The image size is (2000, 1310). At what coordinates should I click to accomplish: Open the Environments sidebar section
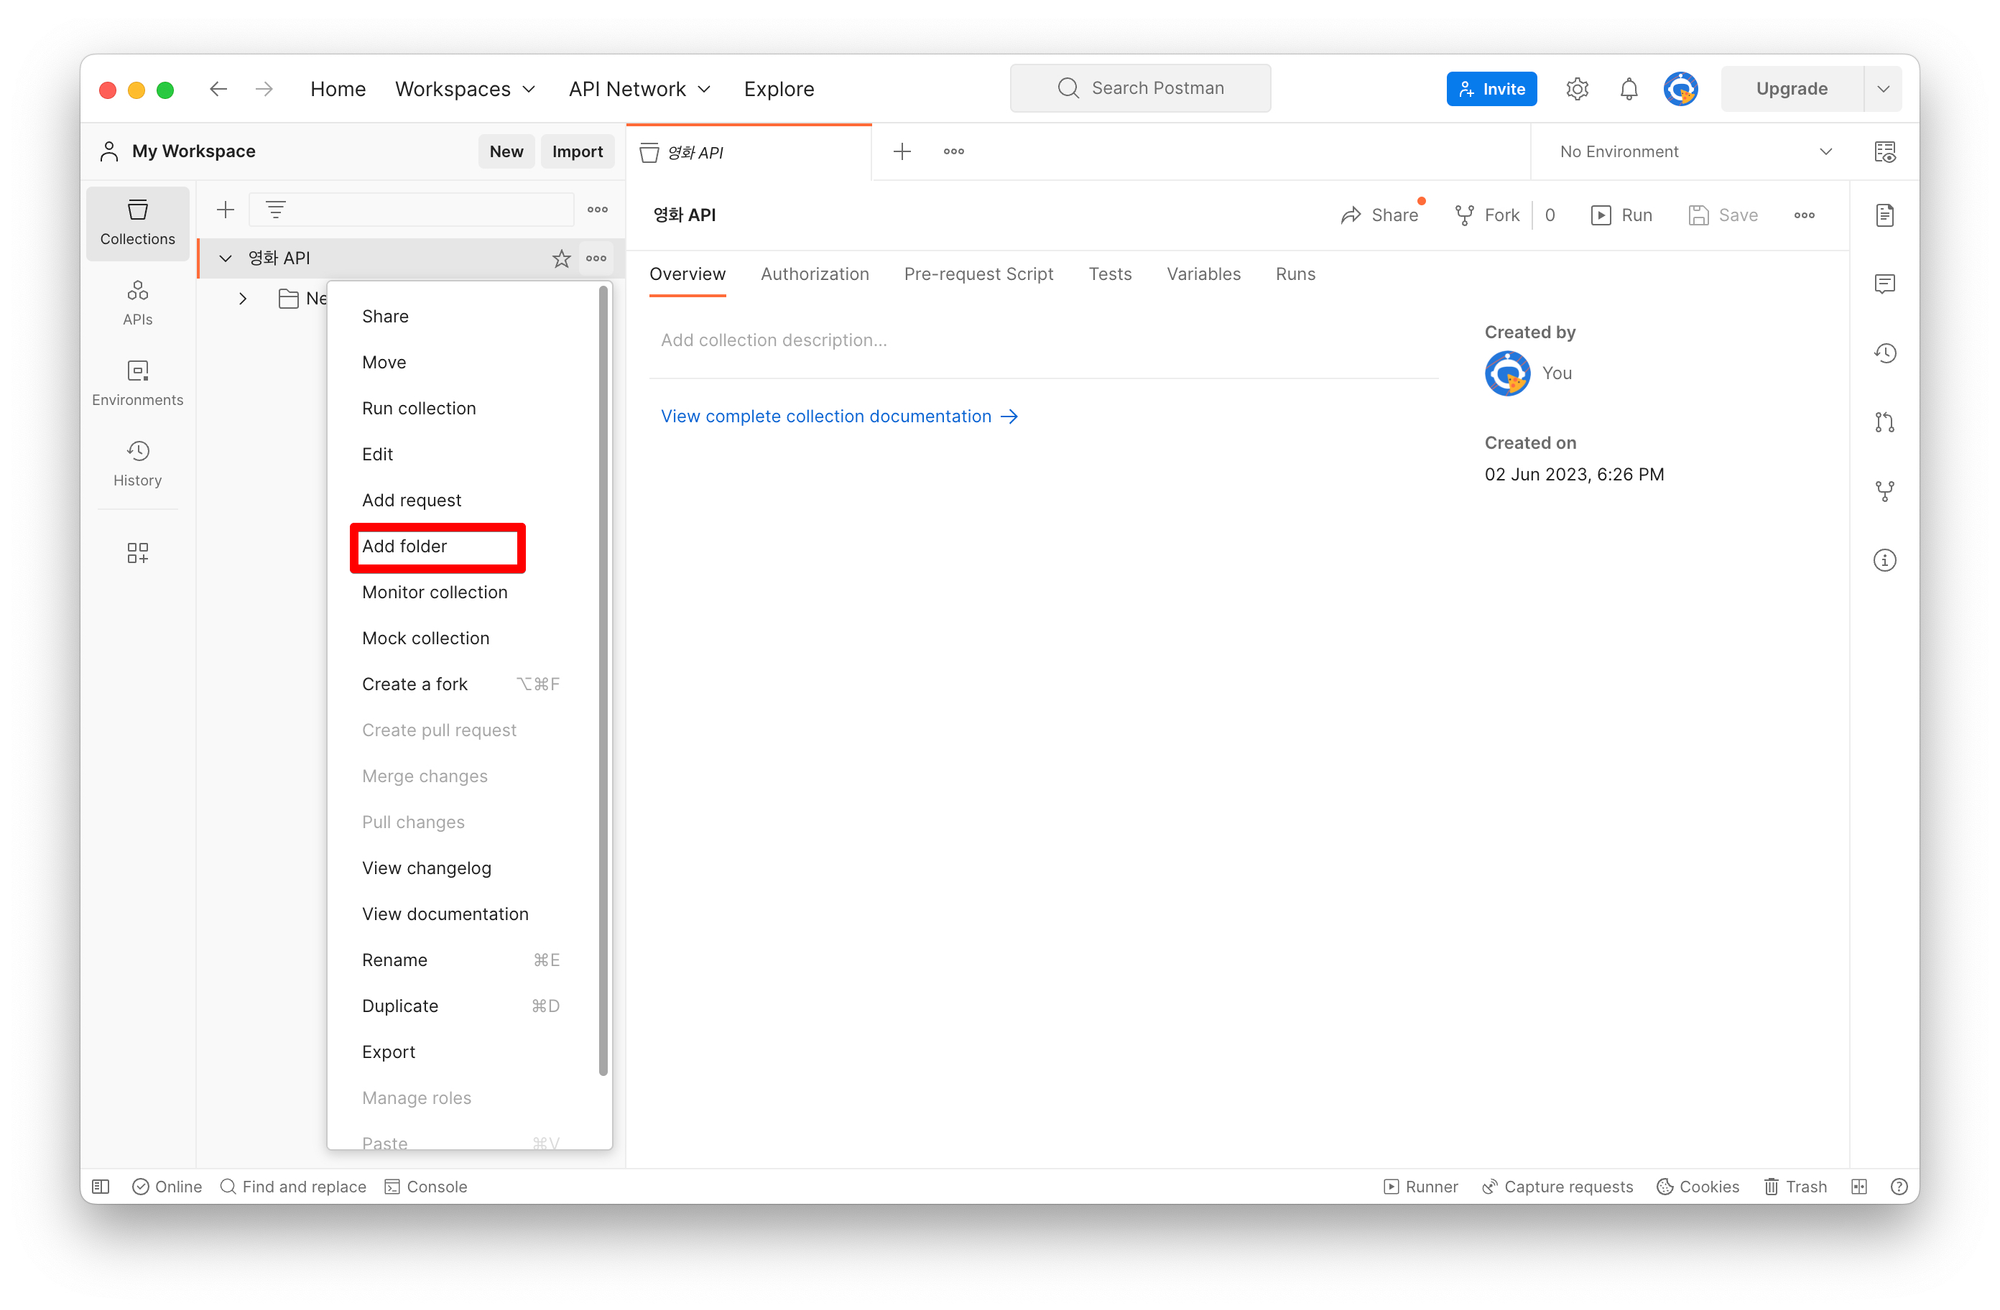pos(138,383)
